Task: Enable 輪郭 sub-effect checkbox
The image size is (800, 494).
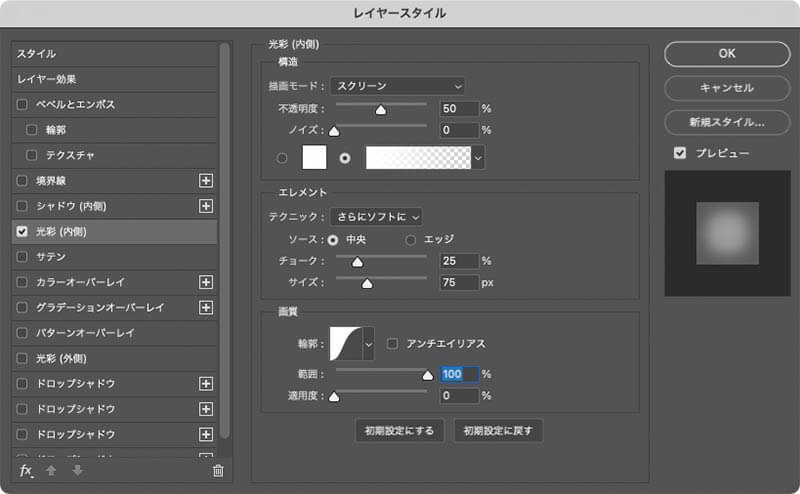Action: 32,130
